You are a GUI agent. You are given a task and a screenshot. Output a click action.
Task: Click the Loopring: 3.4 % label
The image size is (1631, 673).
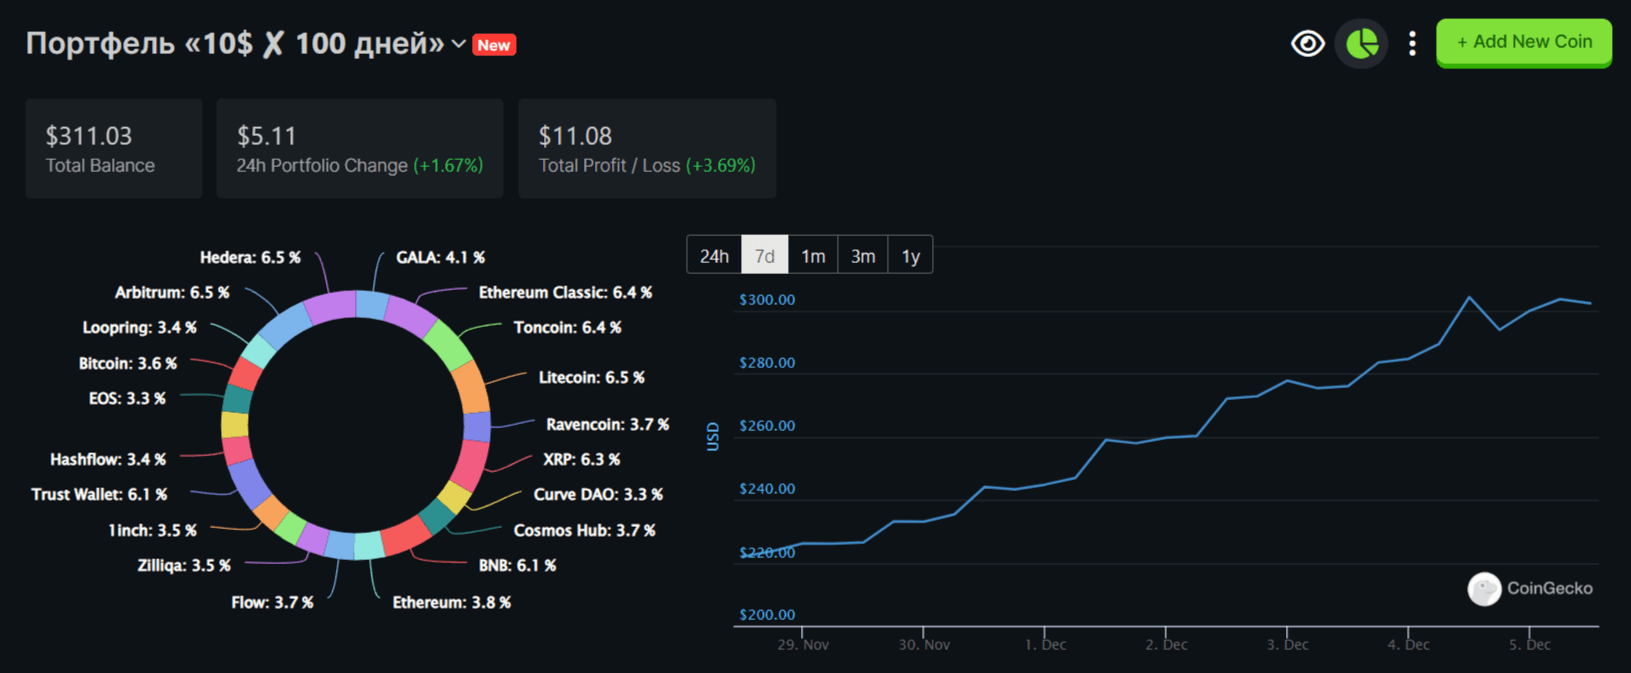click(139, 327)
